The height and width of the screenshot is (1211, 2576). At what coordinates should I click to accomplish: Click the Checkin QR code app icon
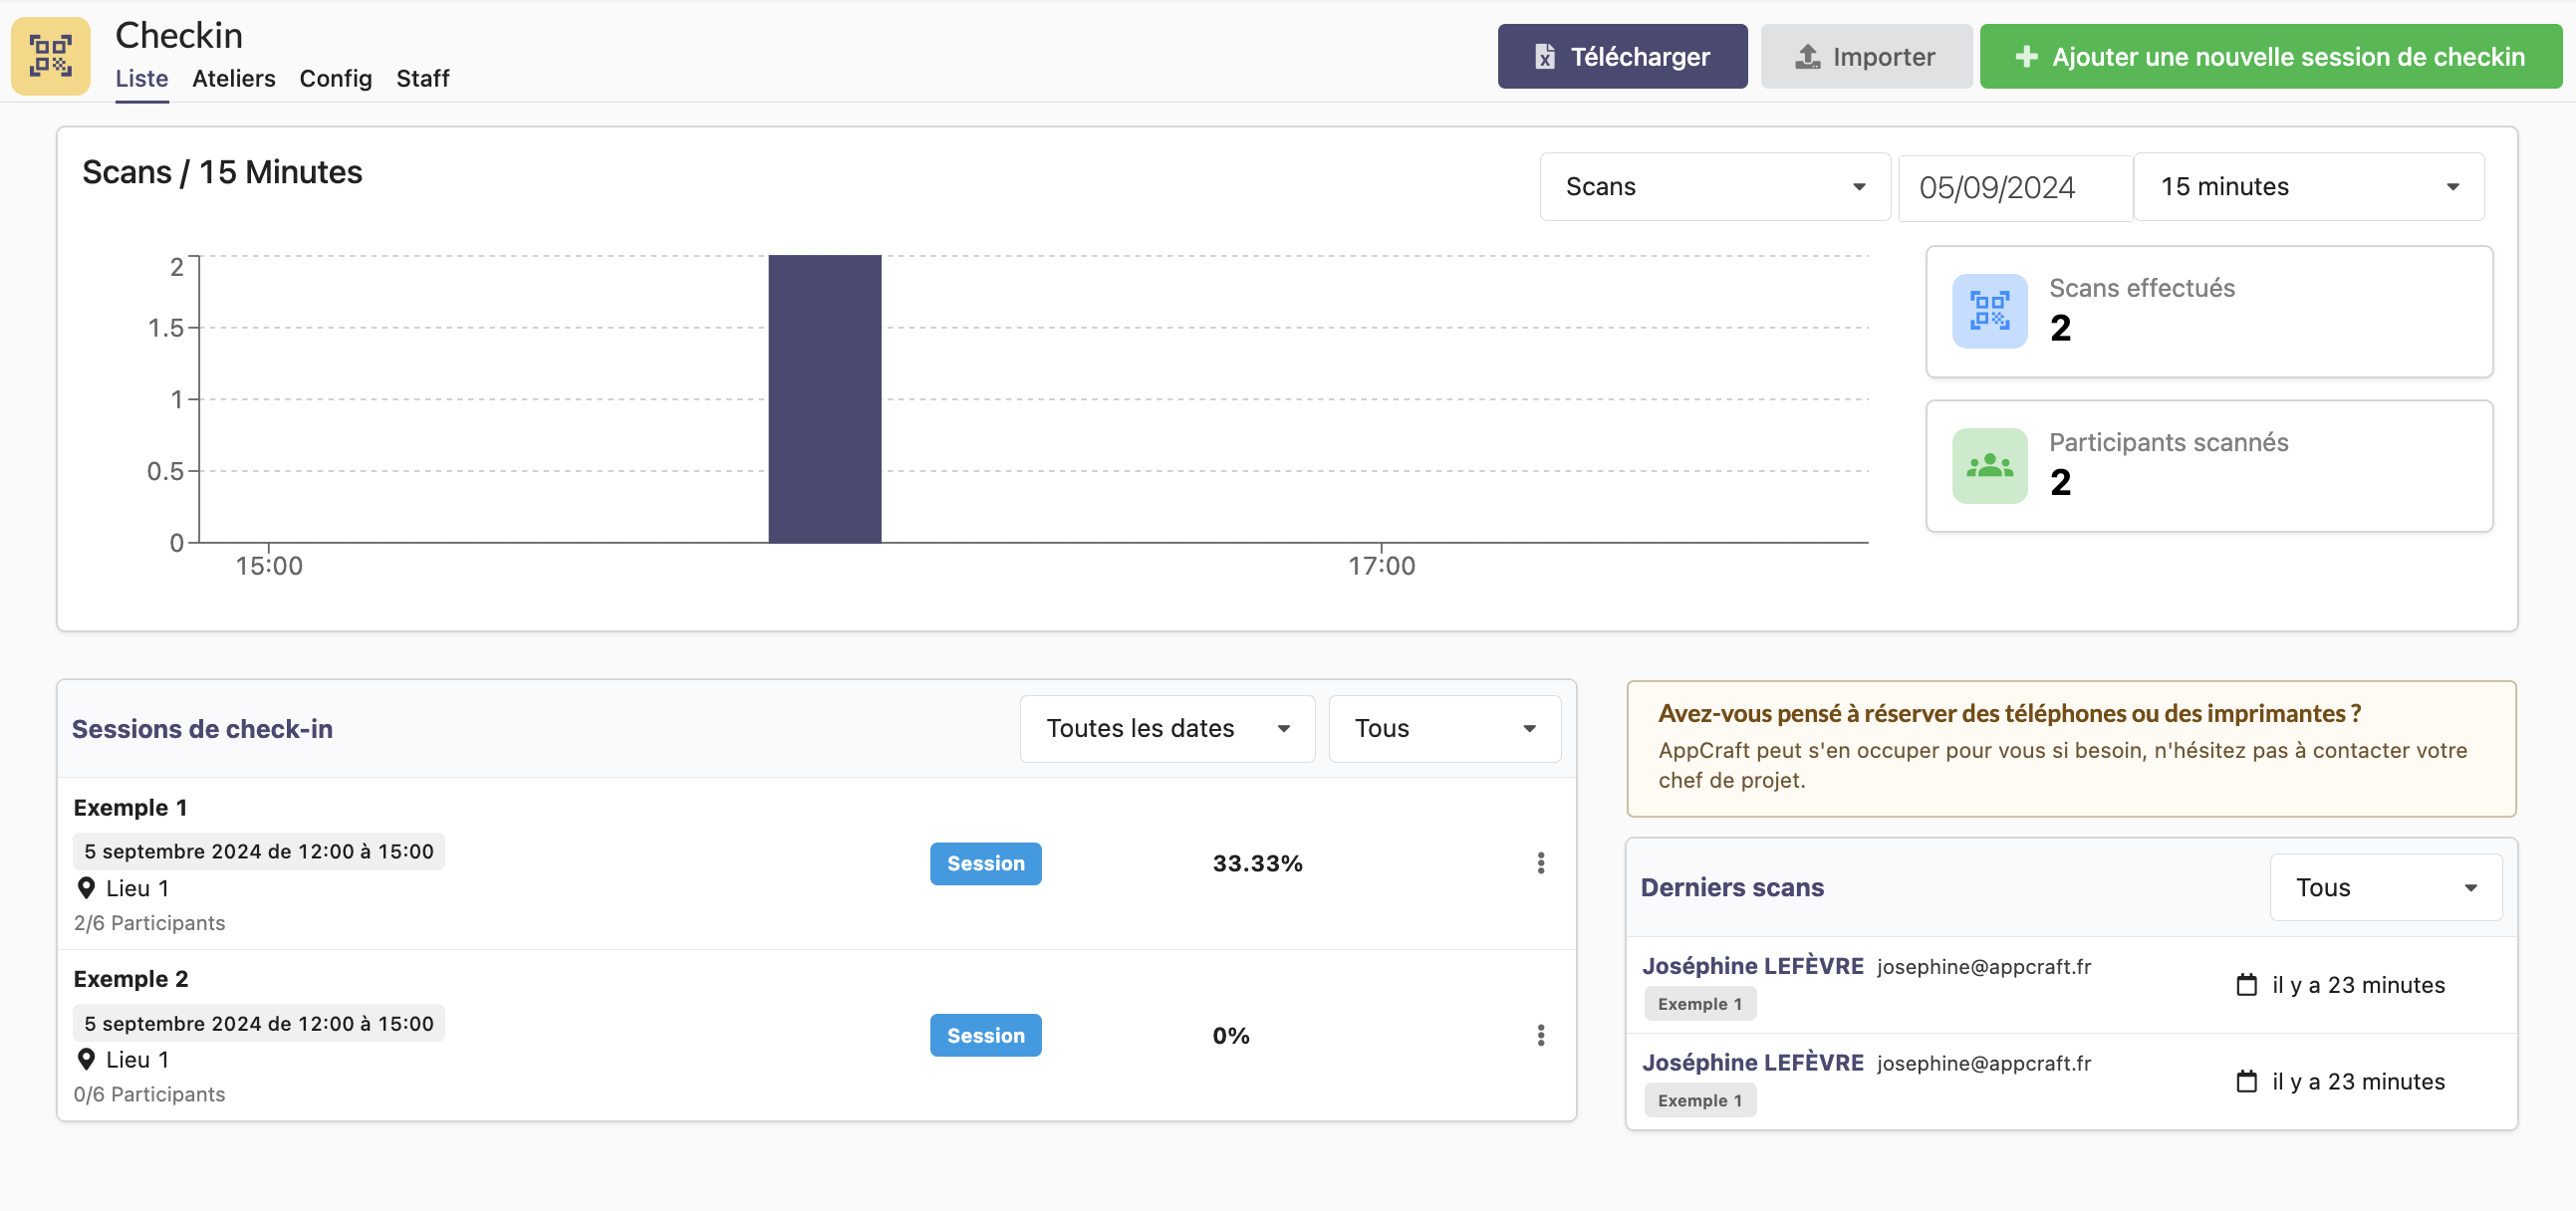50,56
